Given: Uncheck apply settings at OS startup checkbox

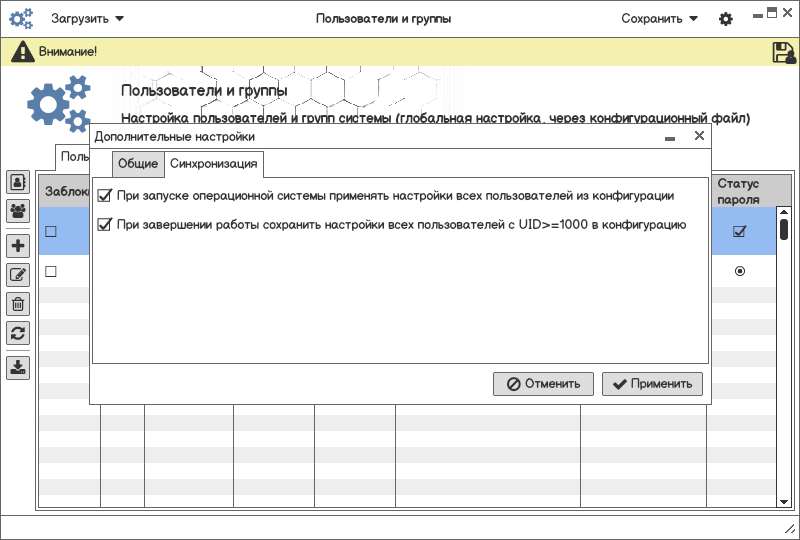Looking at the screenshot, I should (x=104, y=197).
